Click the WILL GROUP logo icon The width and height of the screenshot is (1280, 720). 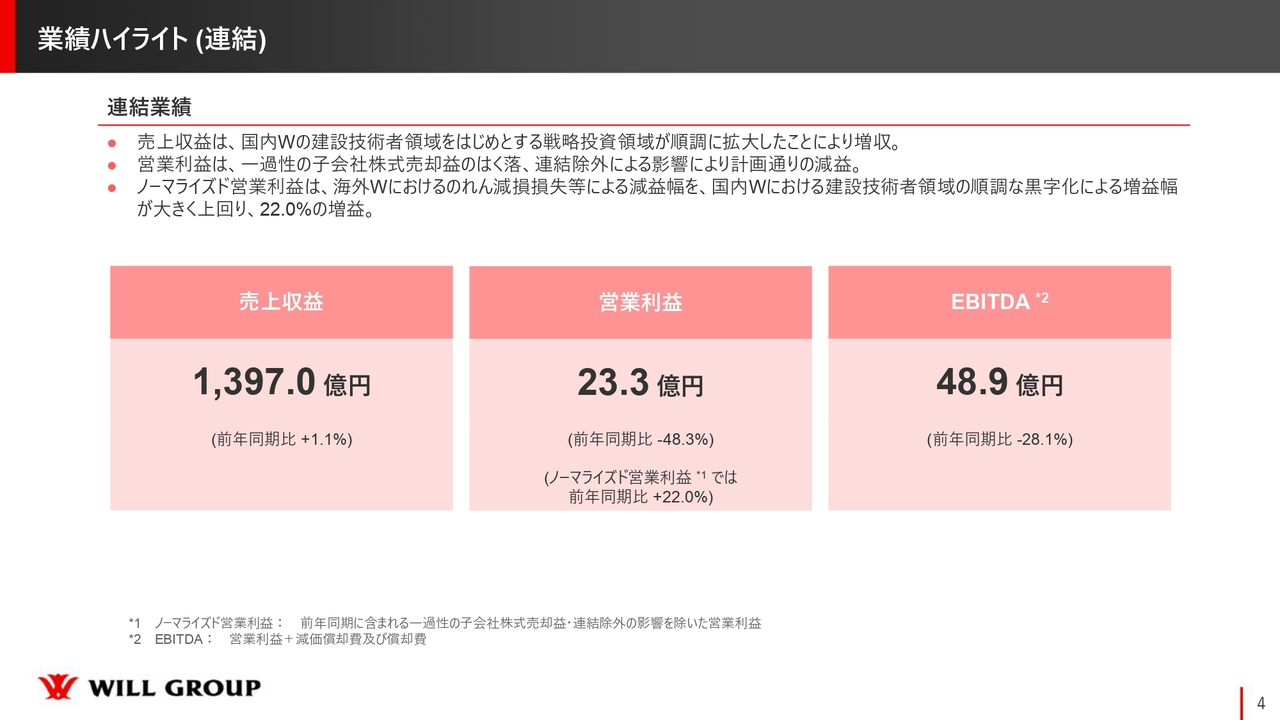point(57,688)
